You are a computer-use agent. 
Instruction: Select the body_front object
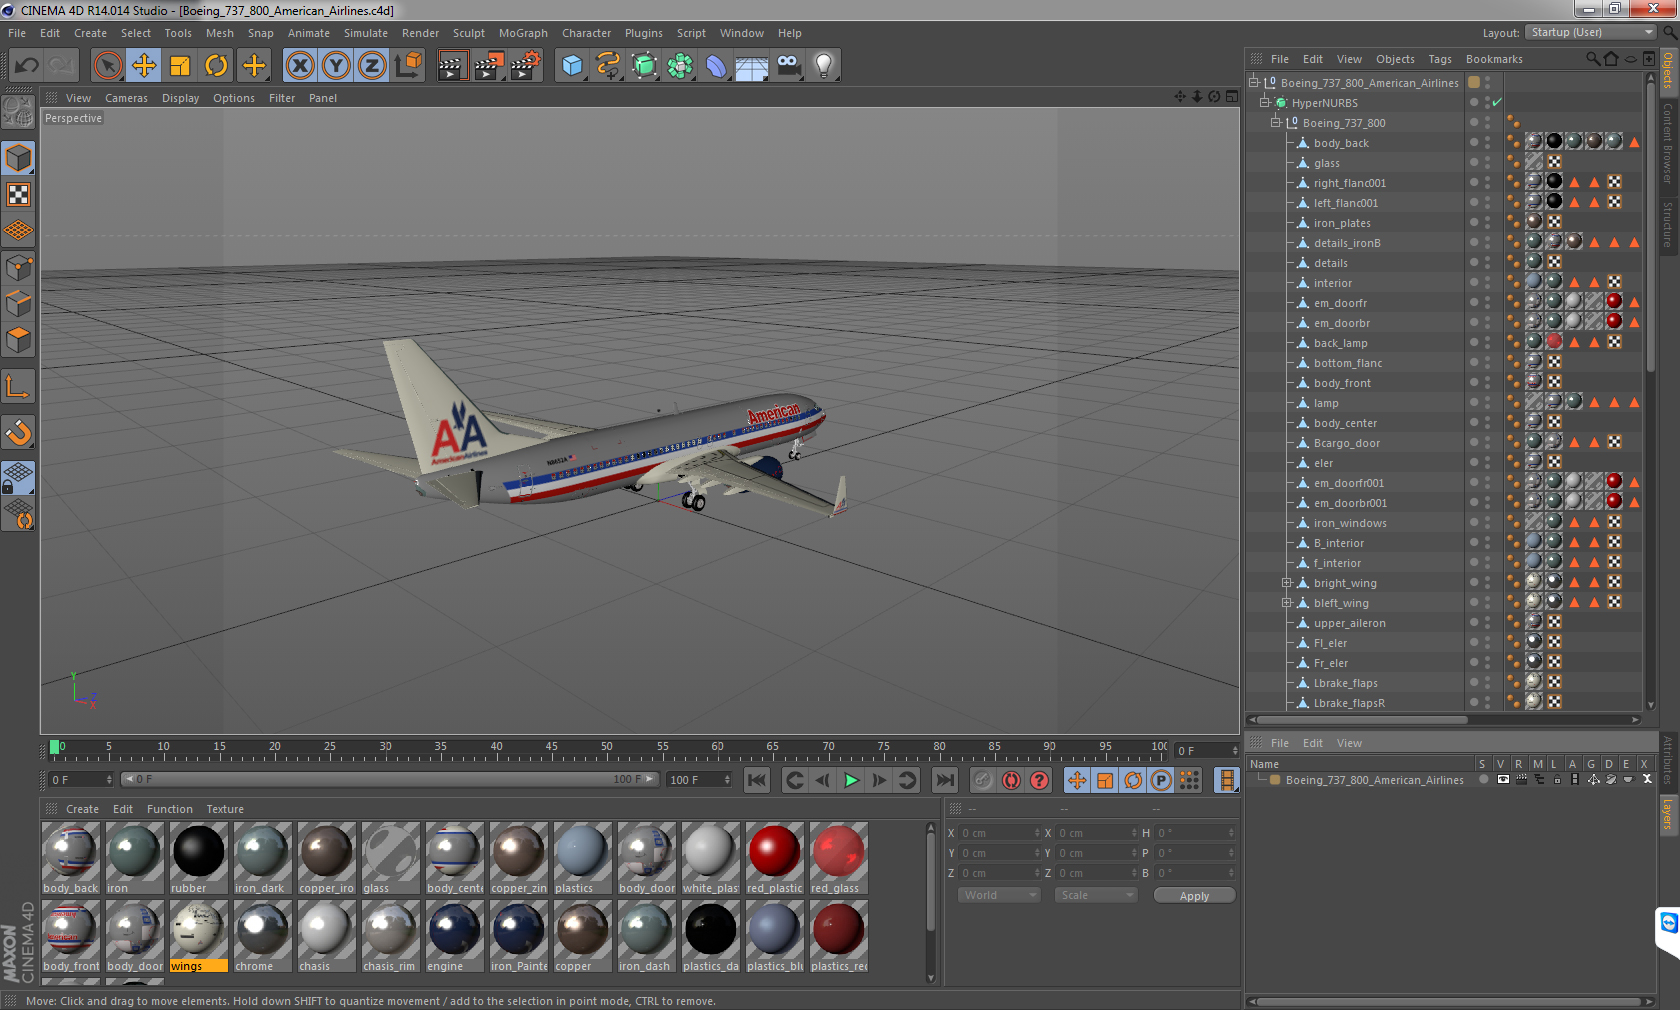(x=1342, y=383)
